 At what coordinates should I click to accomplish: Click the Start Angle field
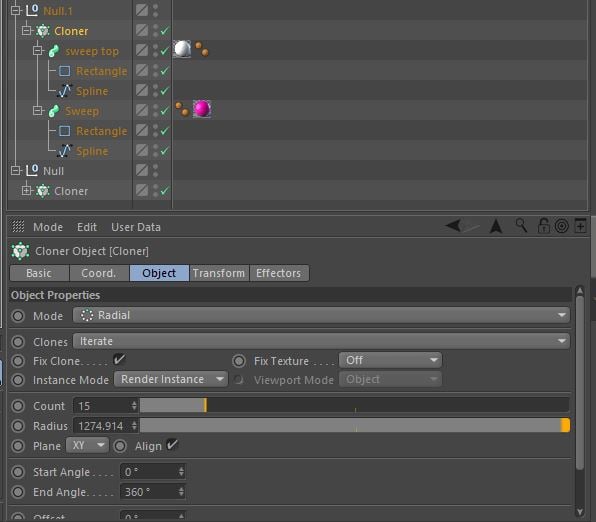tap(153, 472)
